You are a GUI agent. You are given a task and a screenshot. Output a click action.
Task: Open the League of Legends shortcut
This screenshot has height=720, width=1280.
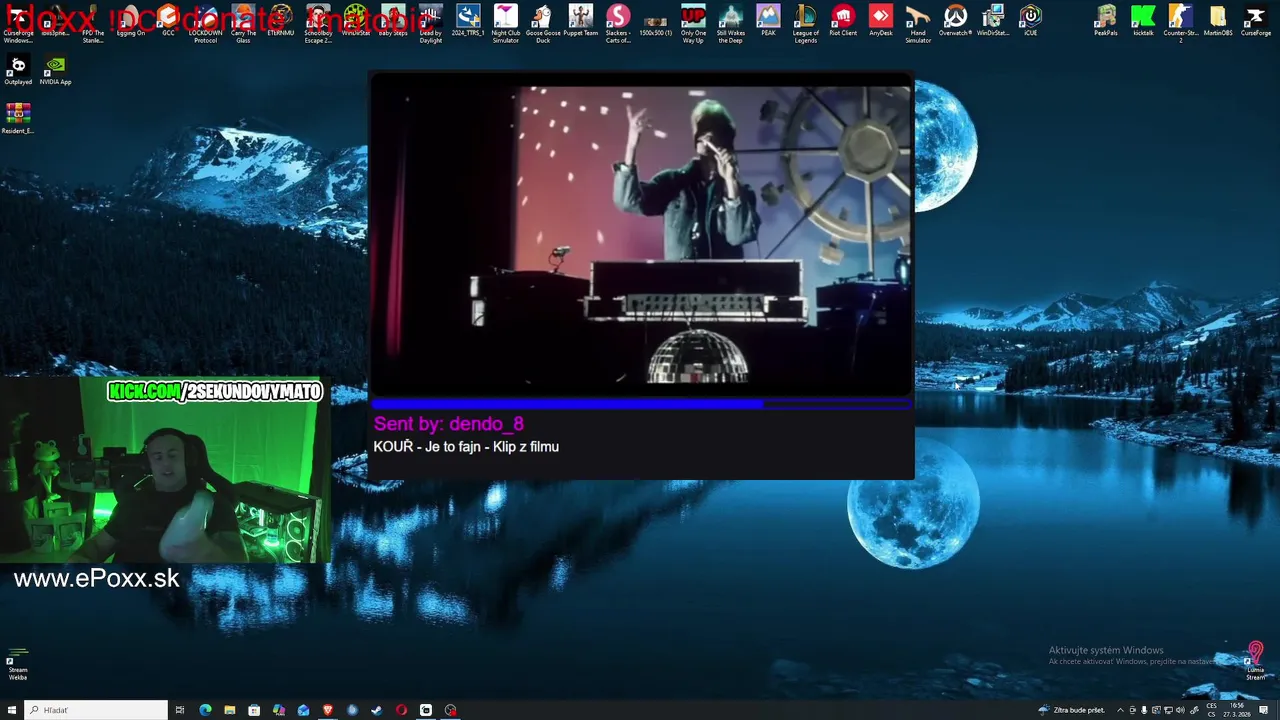coord(806,24)
